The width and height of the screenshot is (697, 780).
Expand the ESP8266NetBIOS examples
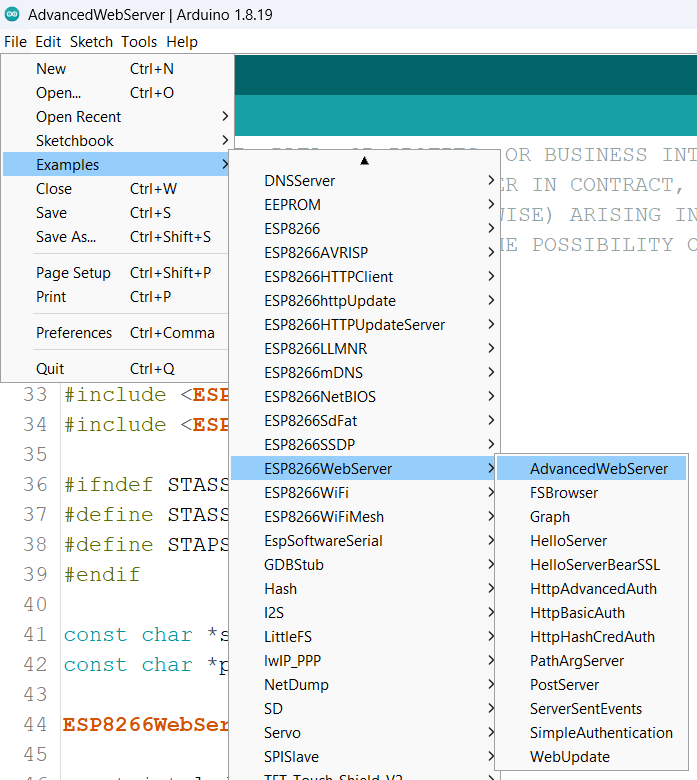point(364,396)
